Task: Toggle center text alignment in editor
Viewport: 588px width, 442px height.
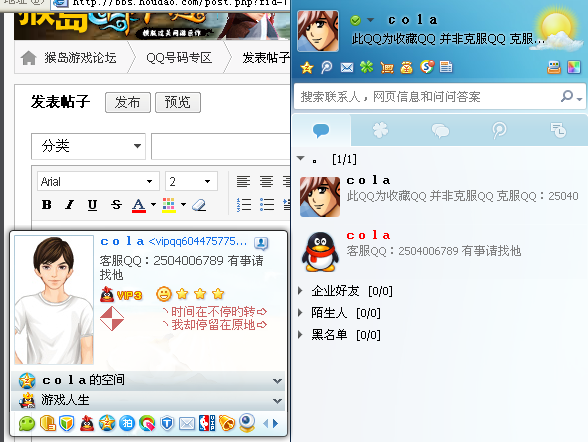Action: pos(266,181)
